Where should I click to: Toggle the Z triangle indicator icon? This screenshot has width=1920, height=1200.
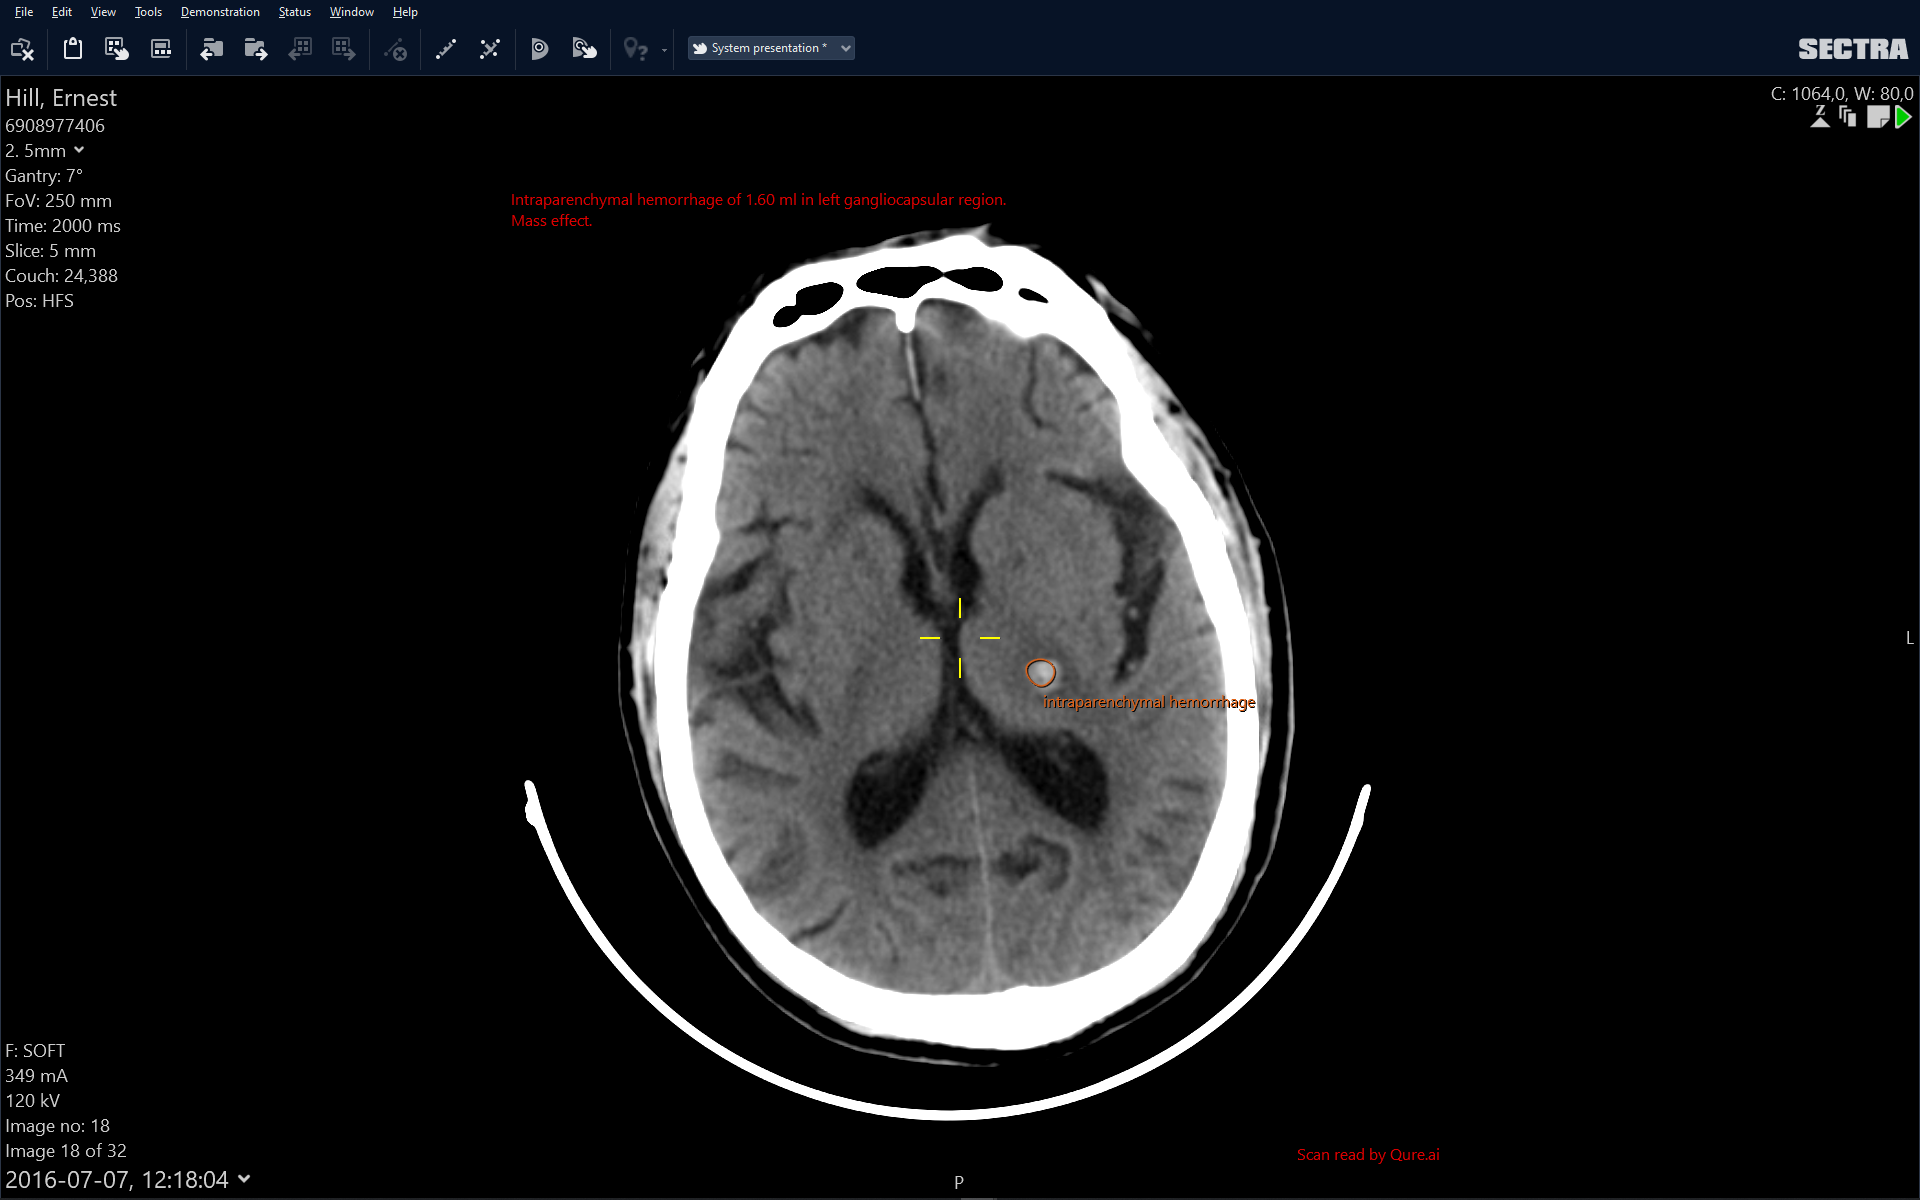click(x=1820, y=118)
